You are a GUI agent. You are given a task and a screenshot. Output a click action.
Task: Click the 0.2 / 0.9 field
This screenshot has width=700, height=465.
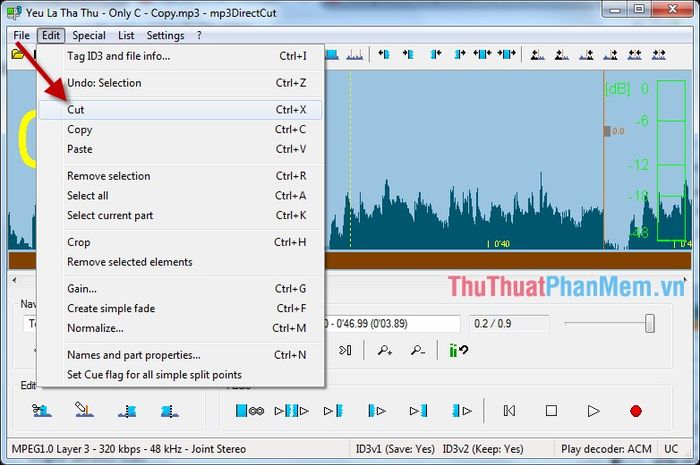point(508,324)
